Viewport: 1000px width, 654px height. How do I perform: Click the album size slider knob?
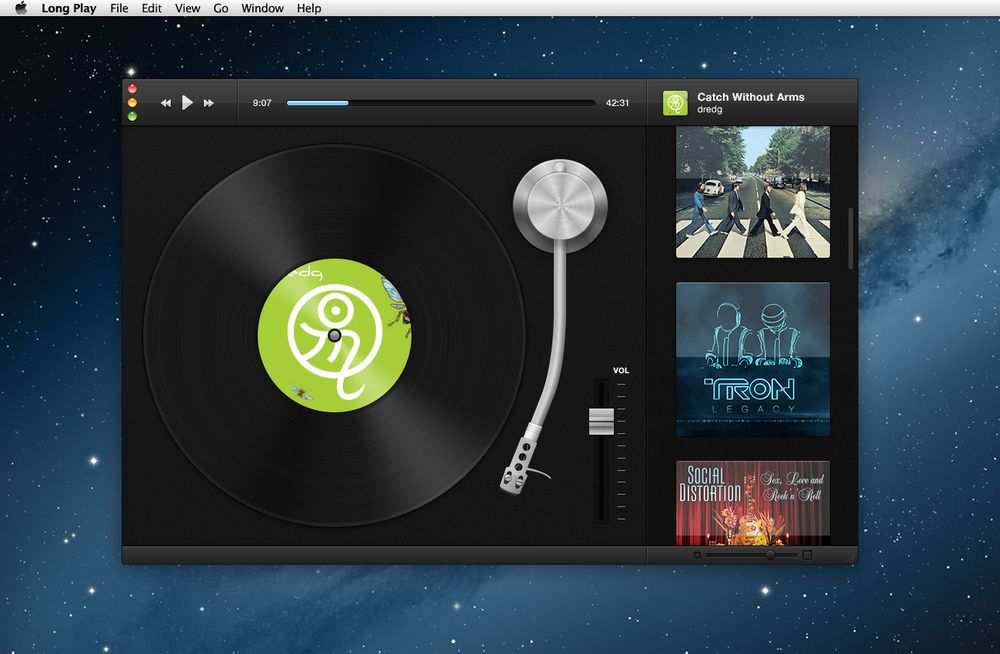coord(770,554)
